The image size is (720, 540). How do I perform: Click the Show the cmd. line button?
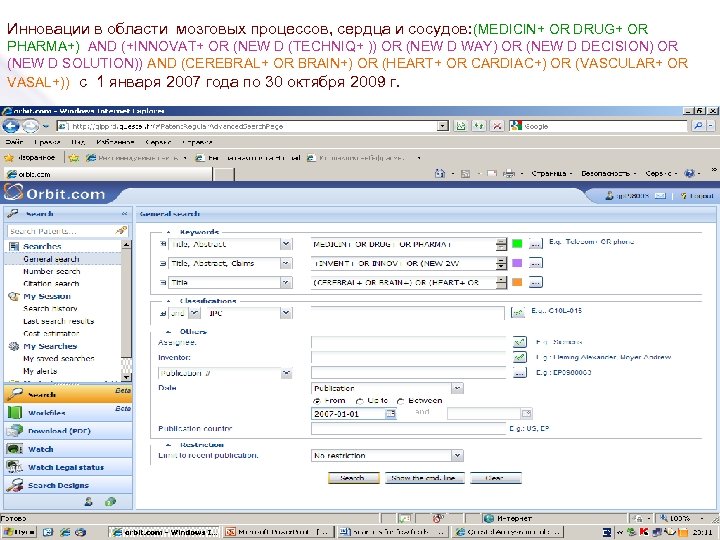point(425,478)
